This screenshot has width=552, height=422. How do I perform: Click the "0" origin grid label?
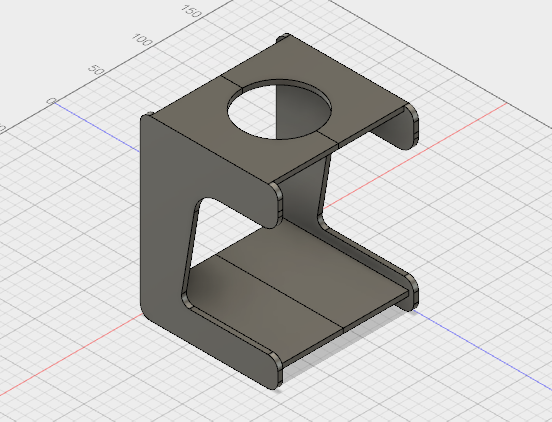(51, 101)
